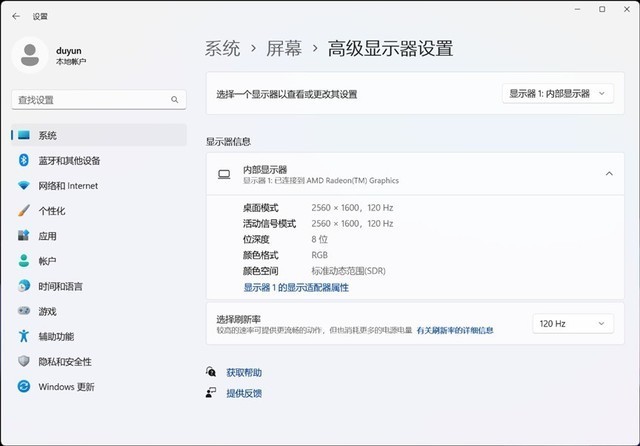
Task: Click the feedback person icon
Action: point(211,393)
